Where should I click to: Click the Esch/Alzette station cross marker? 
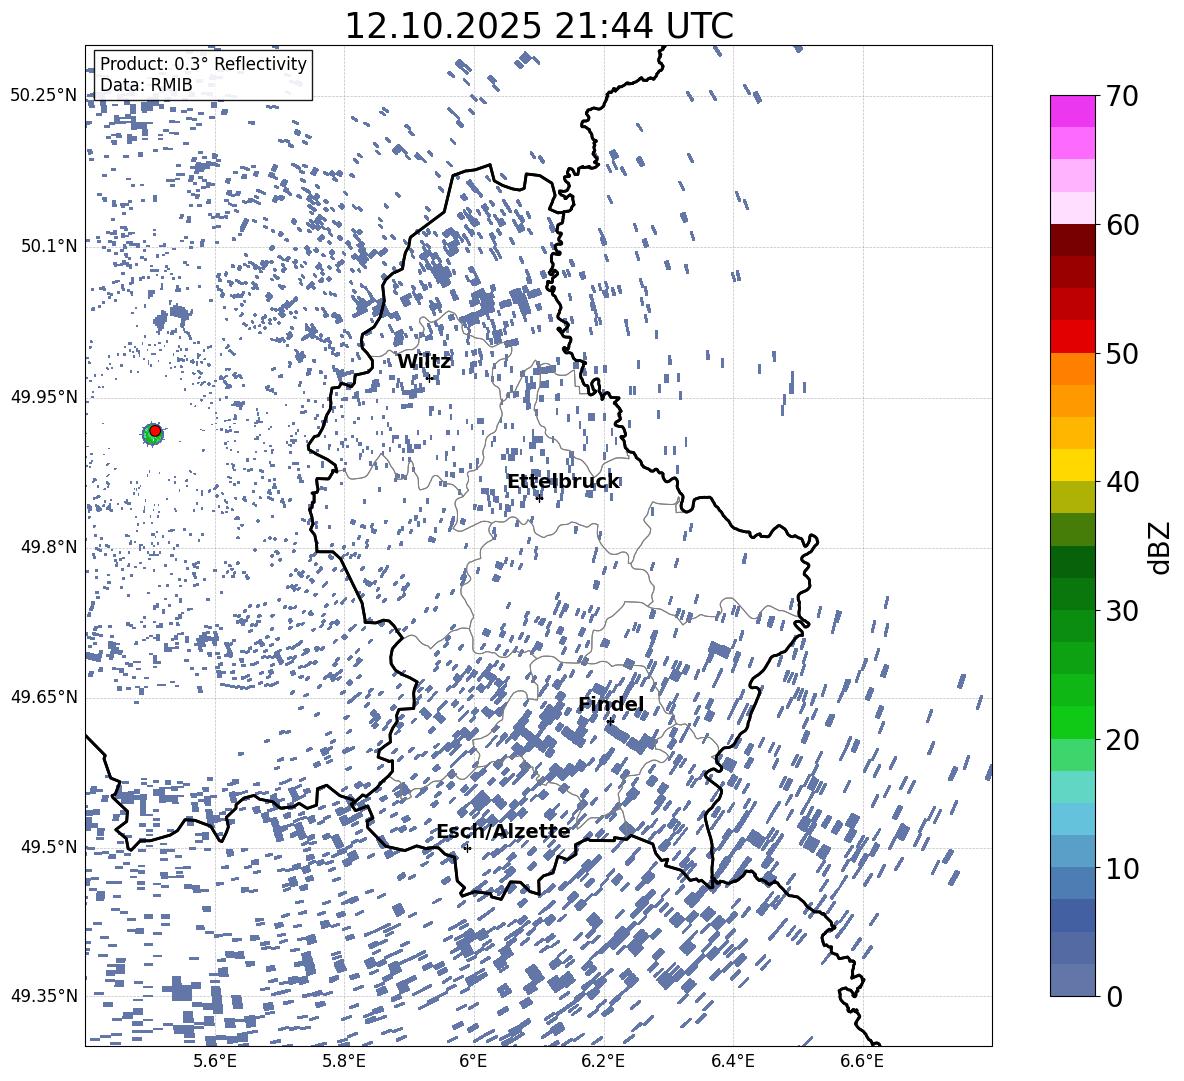(467, 848)
